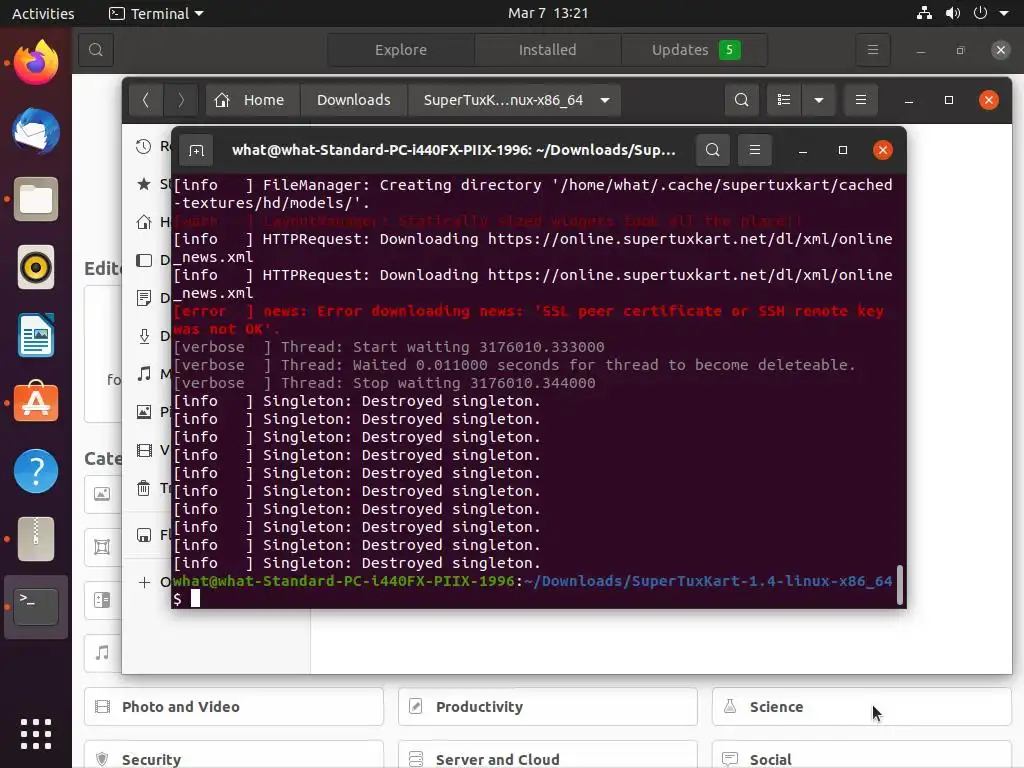1024x768 pixels.
Task: Go back in the Files window
Action: 146,100
